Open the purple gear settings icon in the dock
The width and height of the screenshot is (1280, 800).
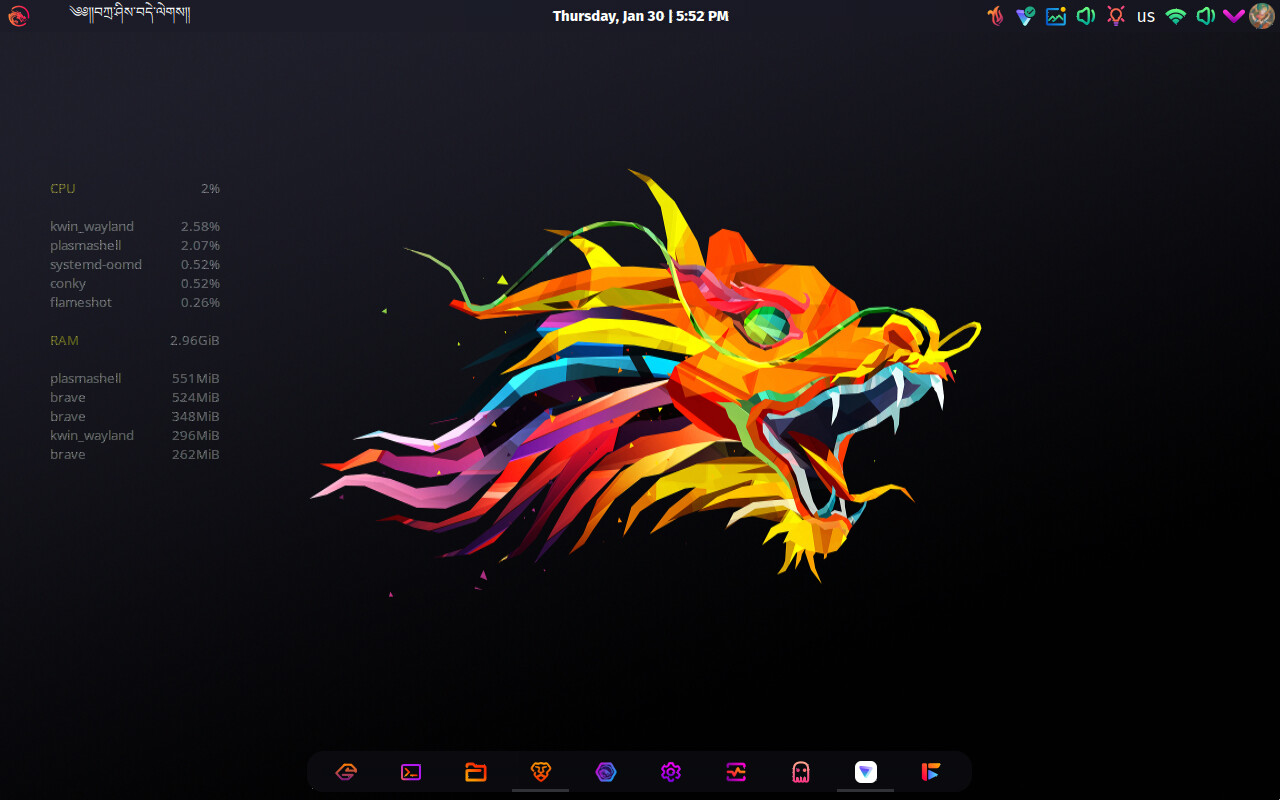tap(671, 772)
